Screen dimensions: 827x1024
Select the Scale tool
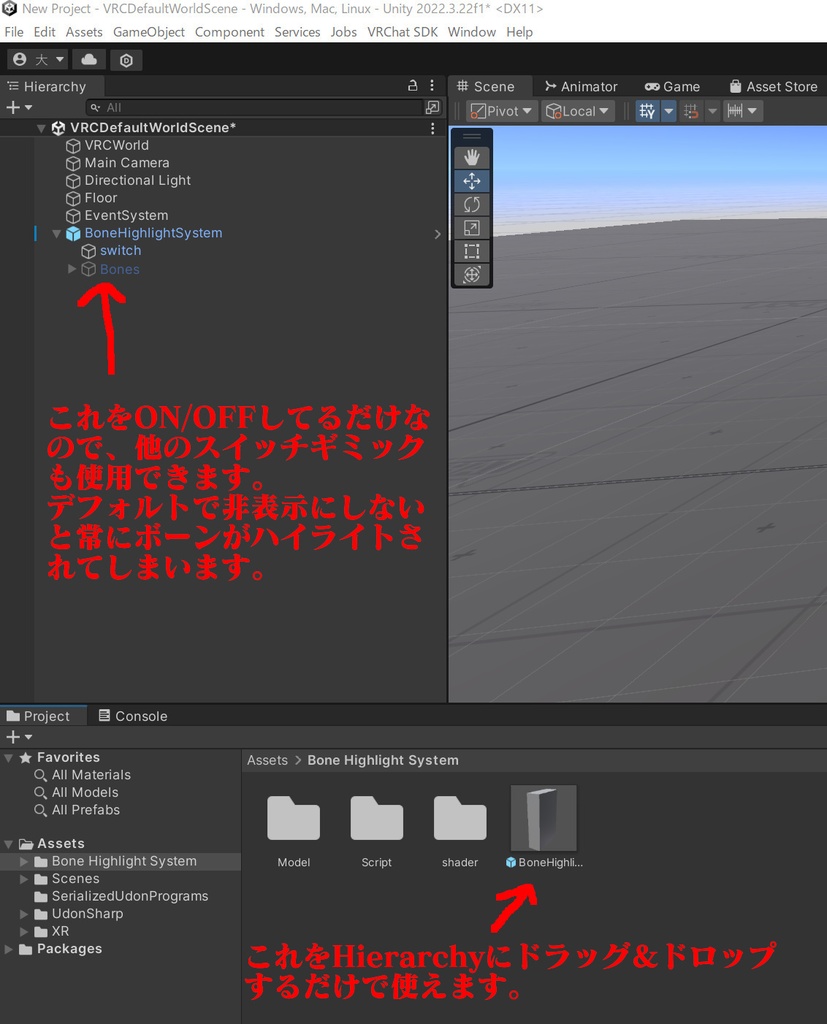471,228
